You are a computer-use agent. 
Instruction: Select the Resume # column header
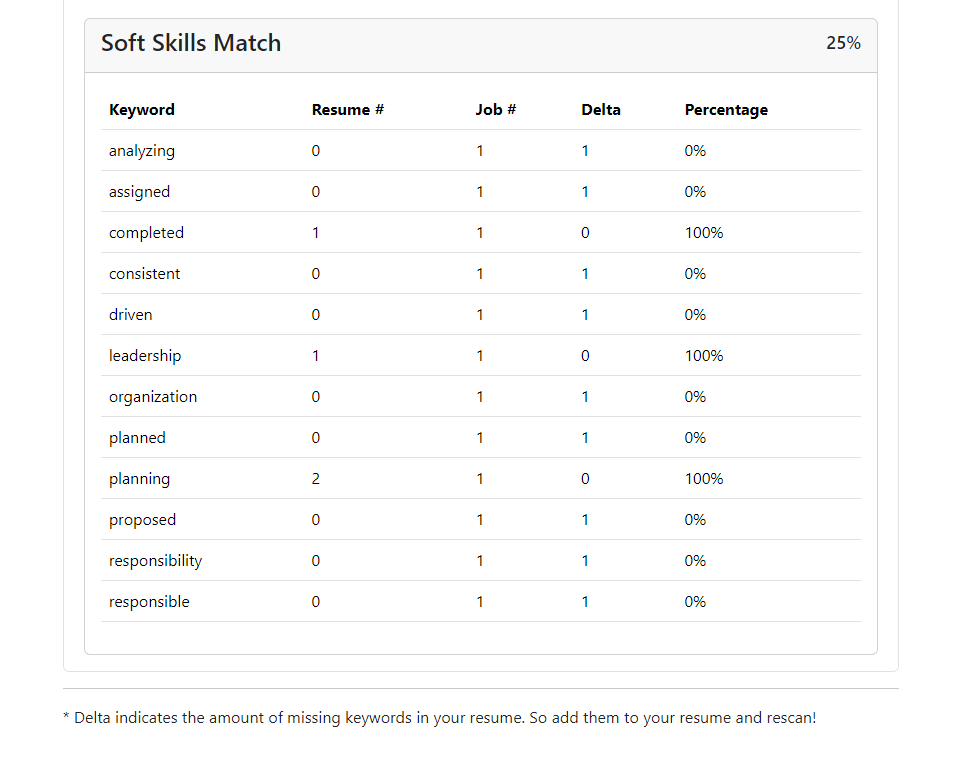pos(347,110)
